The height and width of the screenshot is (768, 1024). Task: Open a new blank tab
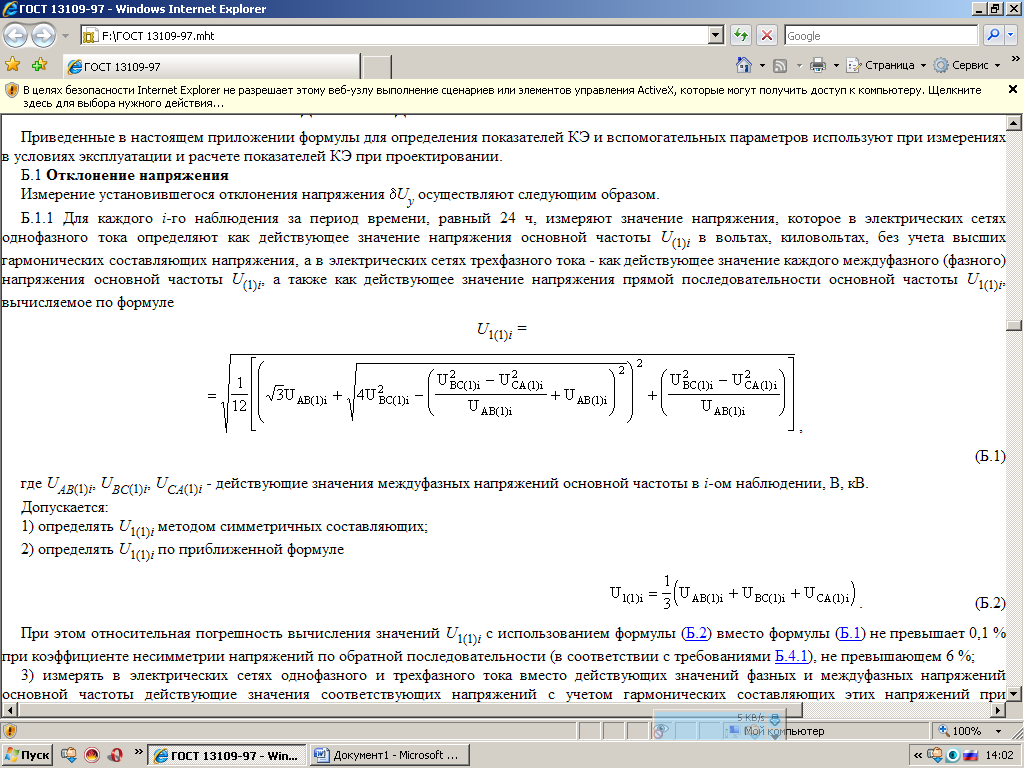377,67
